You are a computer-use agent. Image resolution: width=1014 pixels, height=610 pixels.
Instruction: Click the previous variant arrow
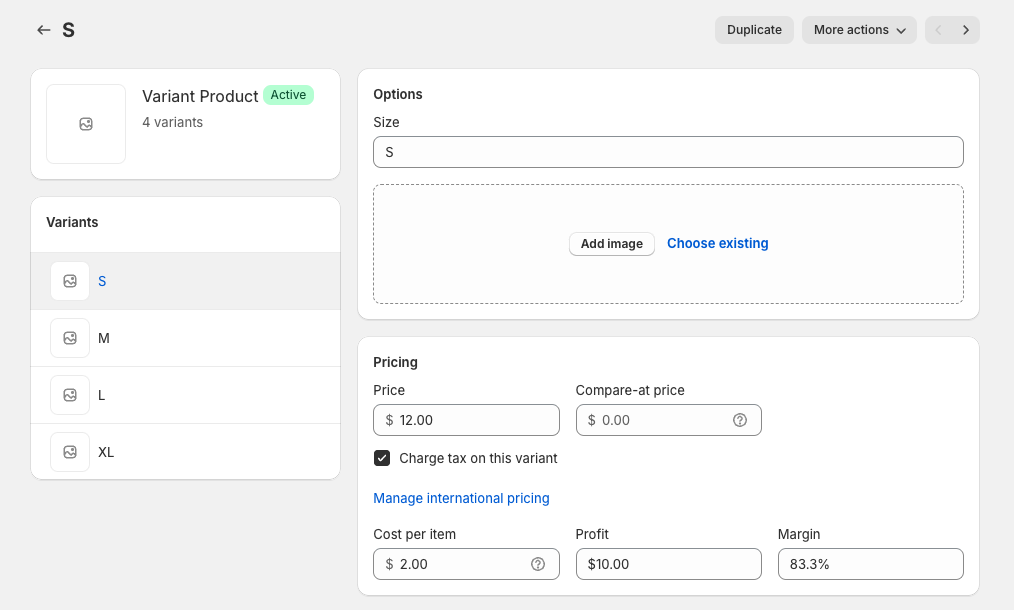pyautogui.click(x=939, y=30)
